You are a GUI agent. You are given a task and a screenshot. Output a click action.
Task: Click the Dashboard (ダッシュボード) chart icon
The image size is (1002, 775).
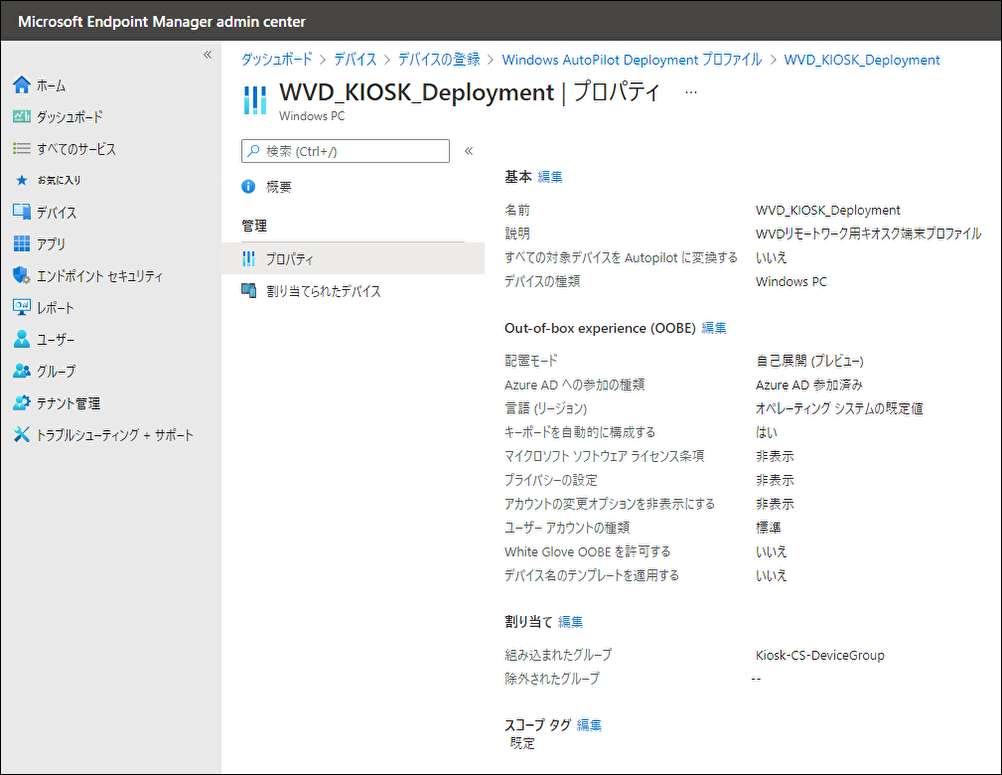coord(22,116)
